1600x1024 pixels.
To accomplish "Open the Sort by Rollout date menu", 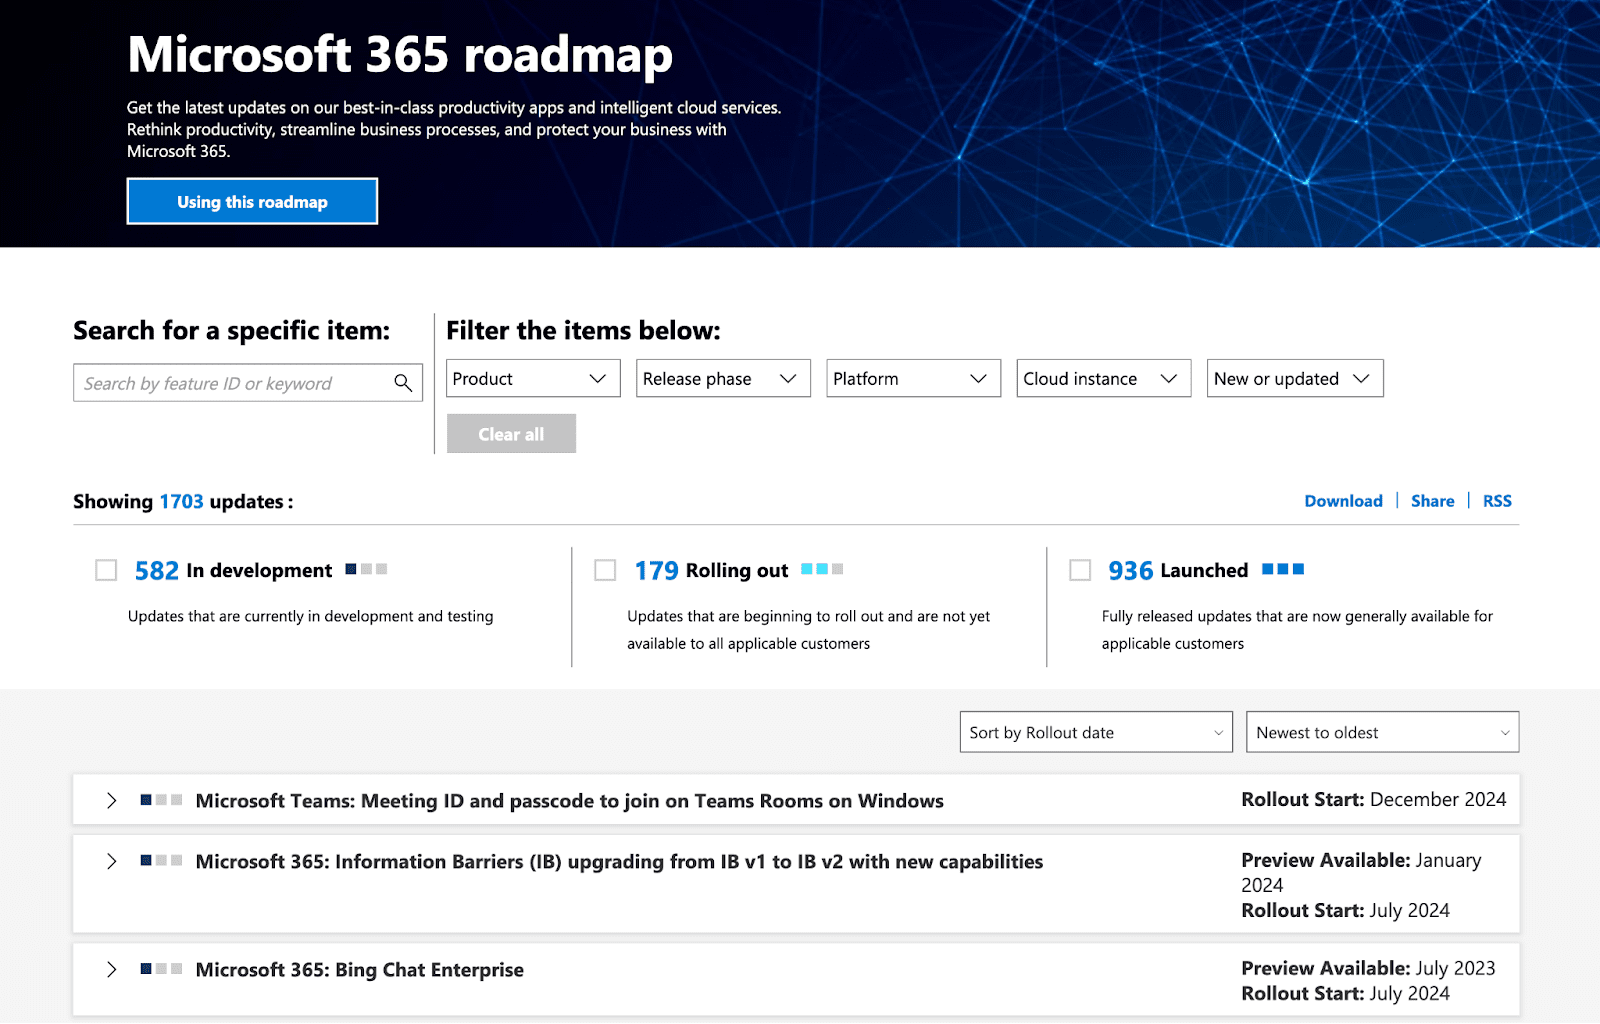I will point(1095,733).
